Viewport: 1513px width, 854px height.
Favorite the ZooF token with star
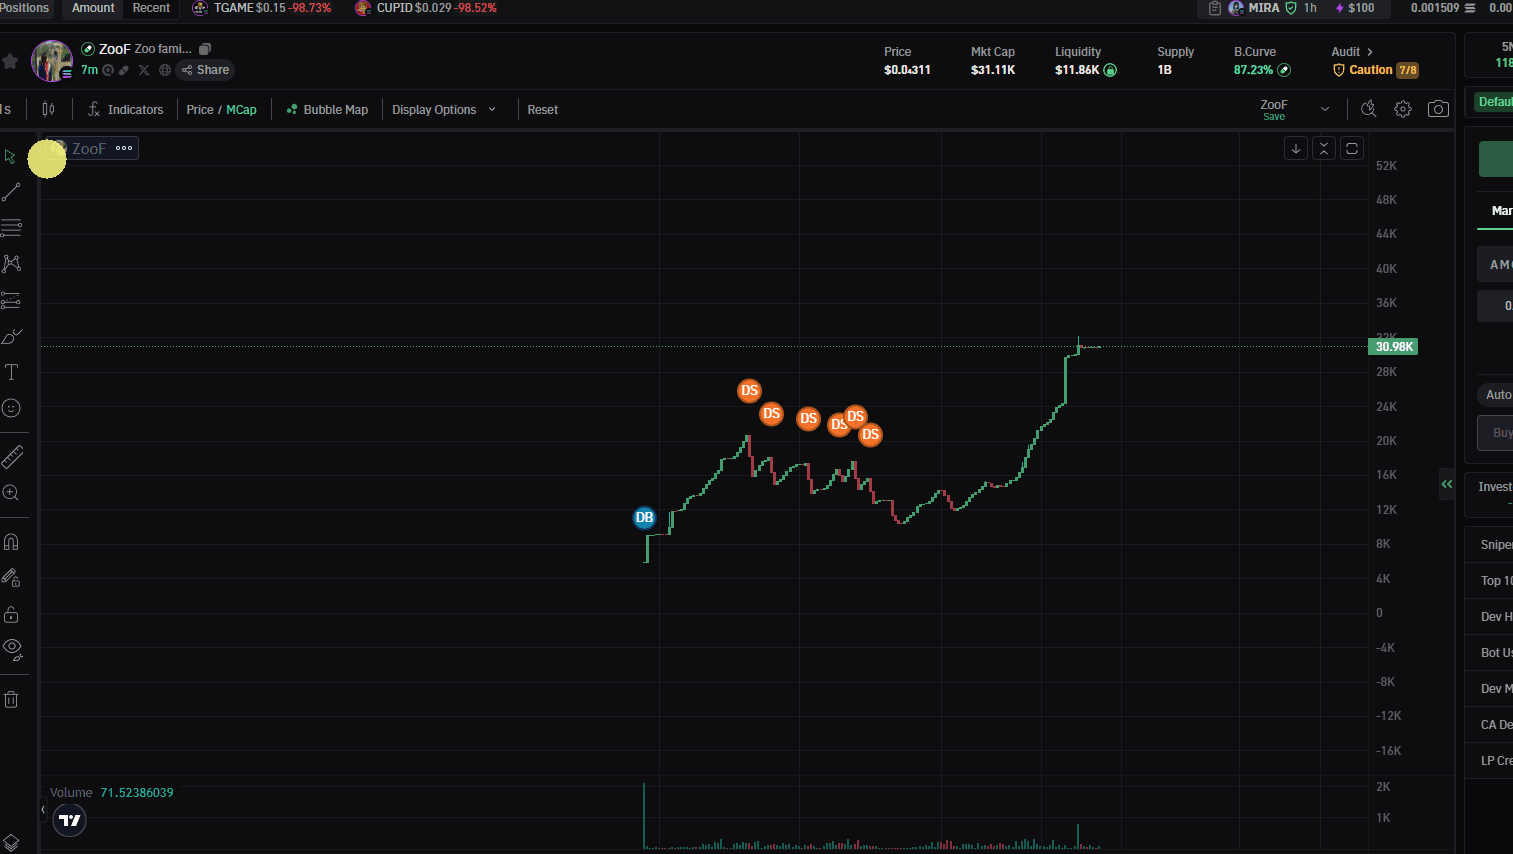(10, 62)
